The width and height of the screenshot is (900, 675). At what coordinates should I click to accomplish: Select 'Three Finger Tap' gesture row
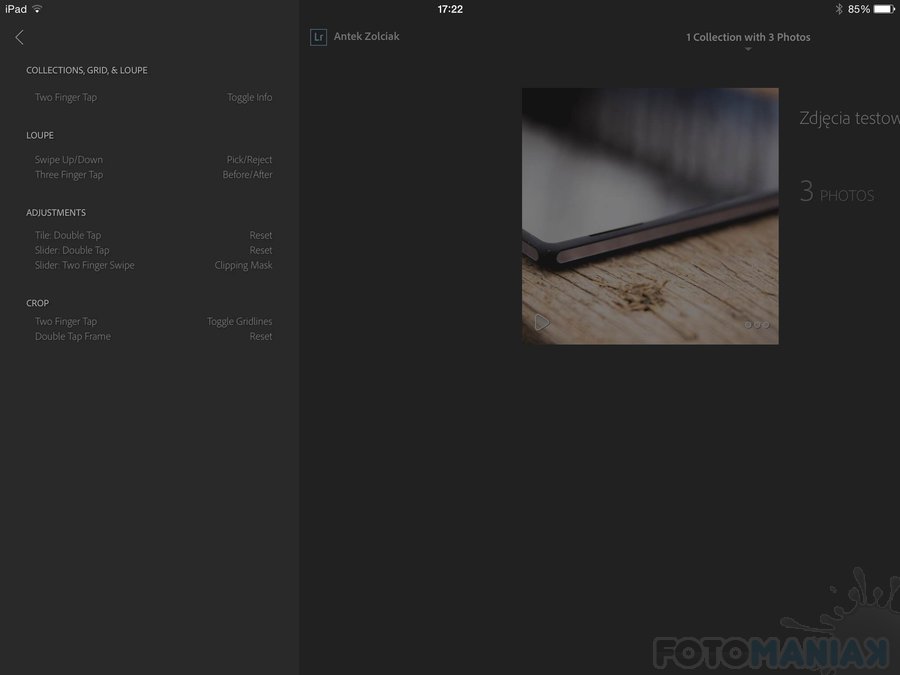pos(153,174)
